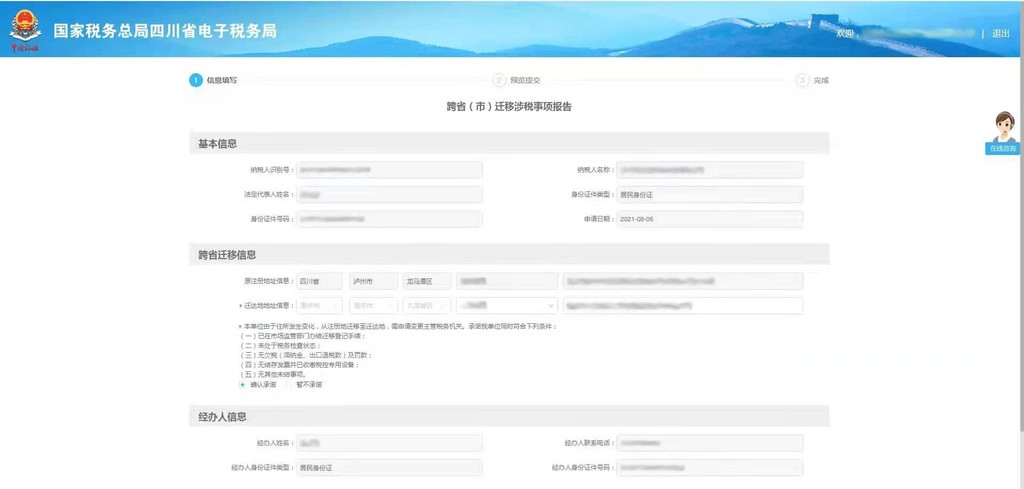Open the 在线咨询 customer service avatar
Viewport: 1024px width, 489px height.
pos(1002,127)
